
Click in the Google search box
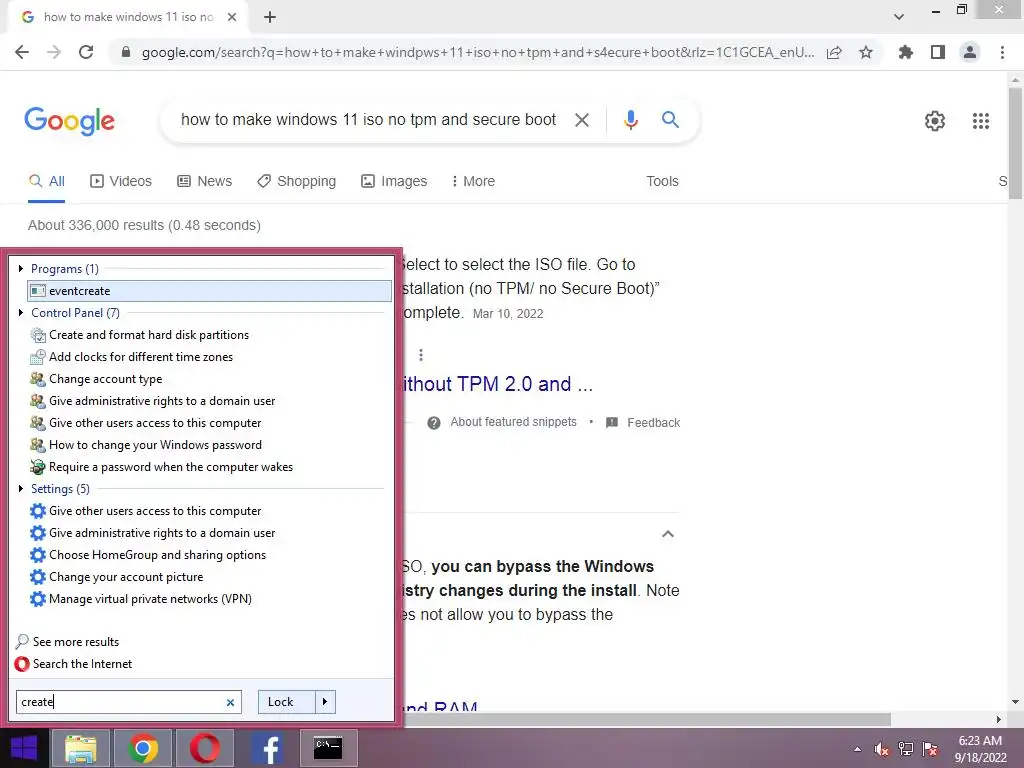(368, 120)
